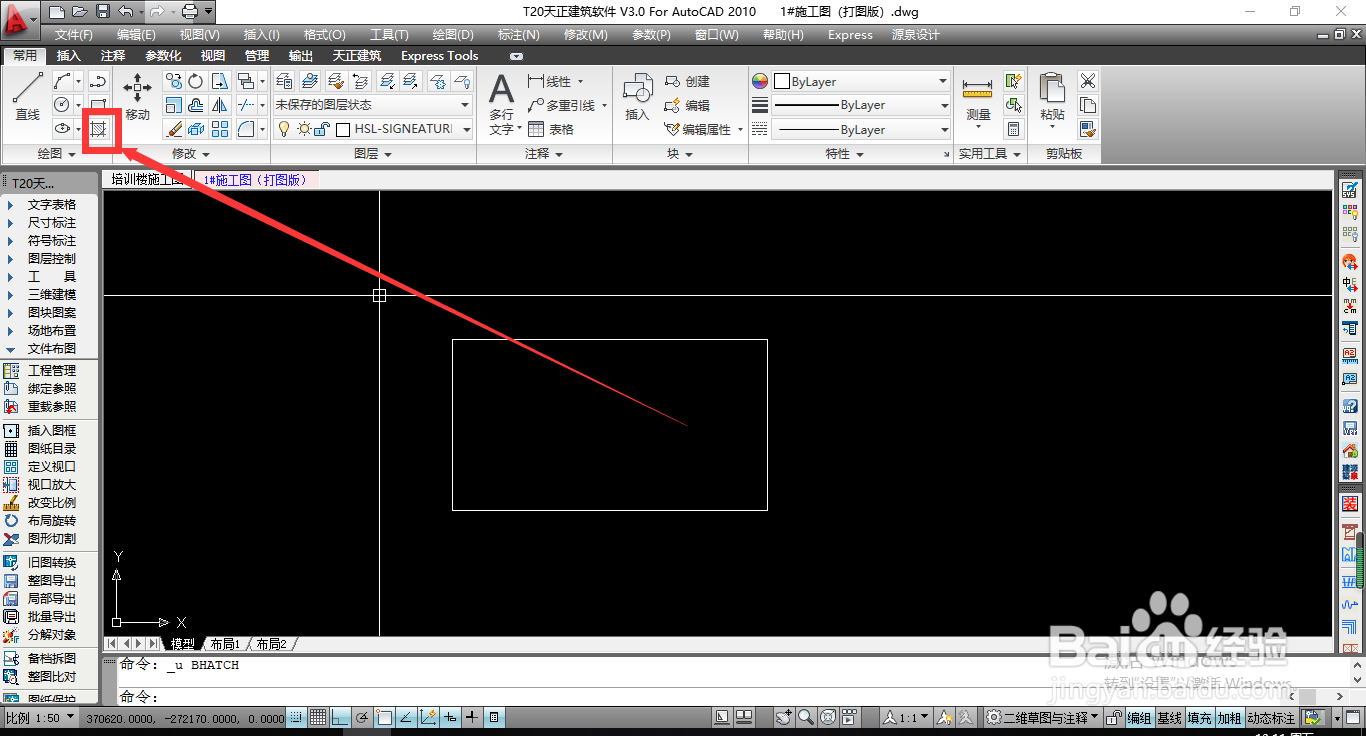
Task: Activate the Hatch pattern fill tool
Action: (98, 129)
